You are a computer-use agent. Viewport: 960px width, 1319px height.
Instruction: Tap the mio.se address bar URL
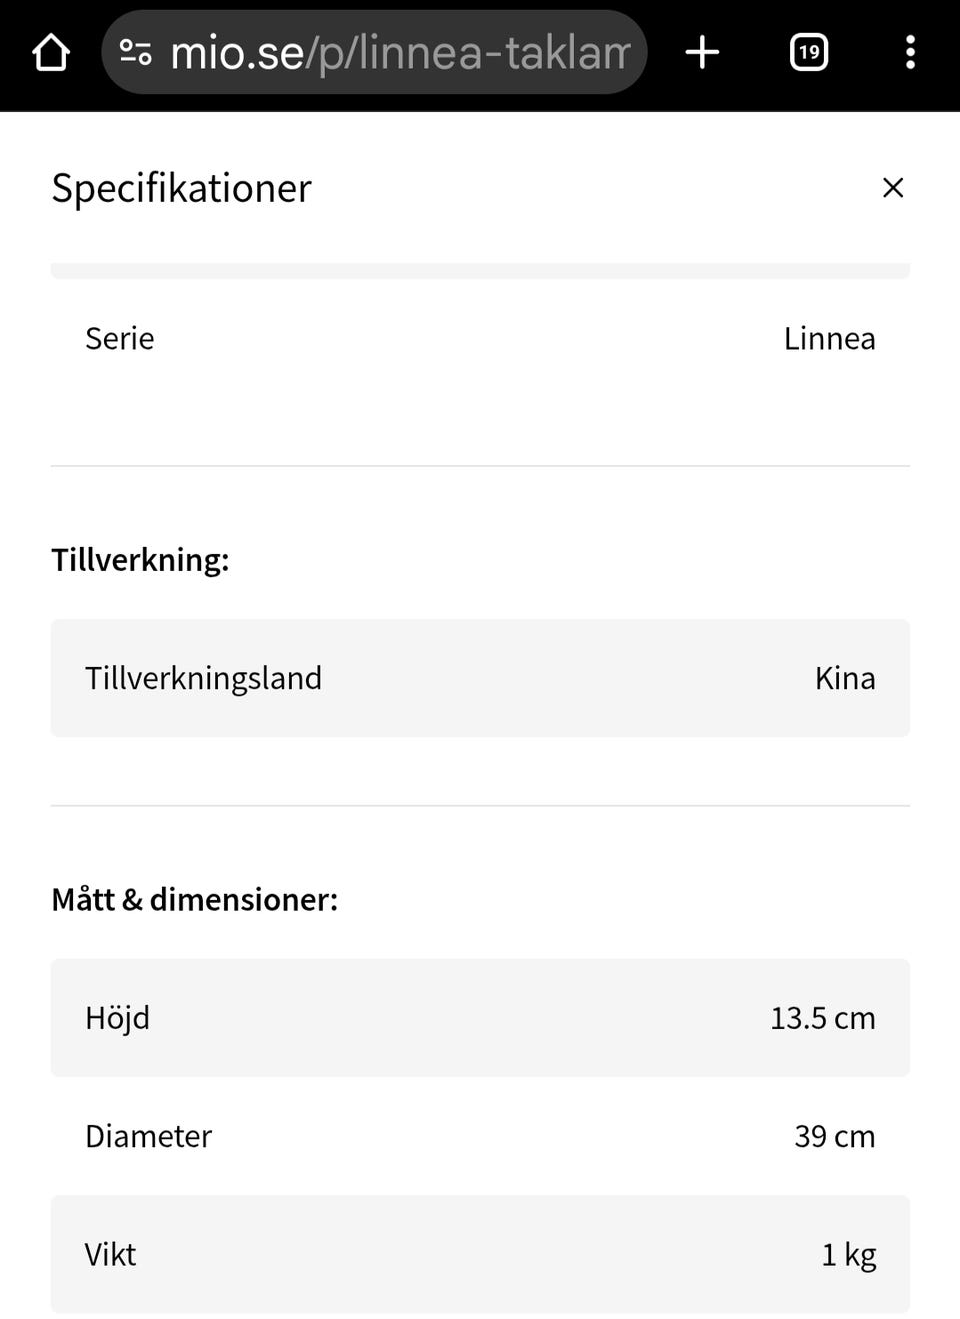tap(400, 52)
